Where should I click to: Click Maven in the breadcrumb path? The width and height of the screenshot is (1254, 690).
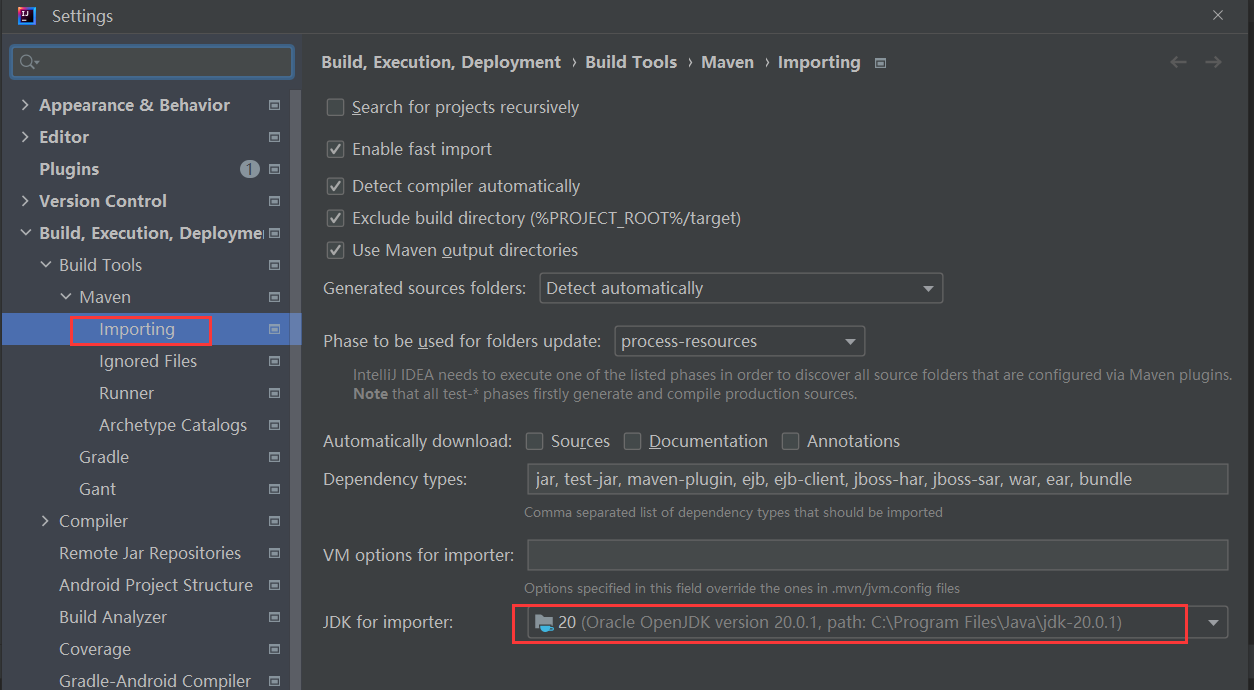coord(727,62)
